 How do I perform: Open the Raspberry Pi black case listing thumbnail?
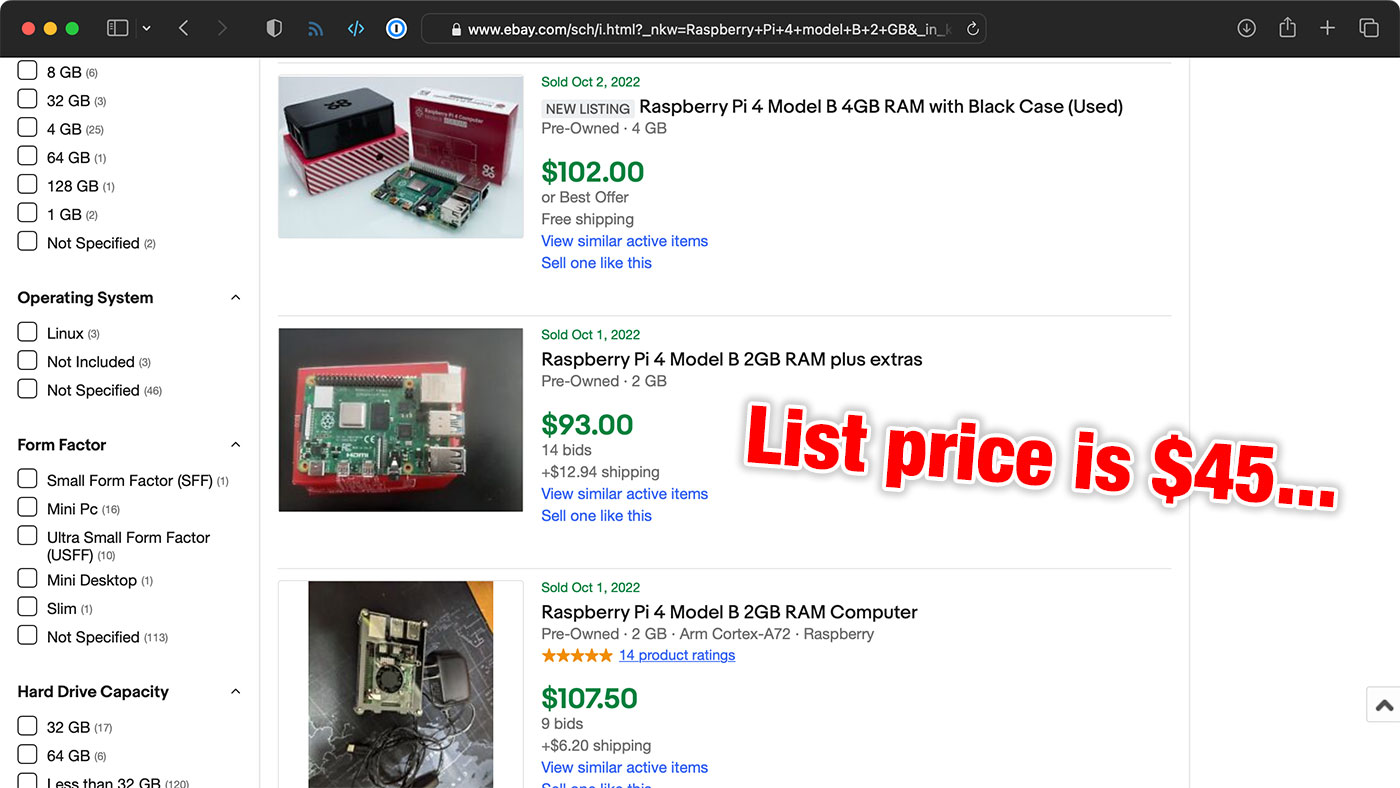(x=400, y=156)
